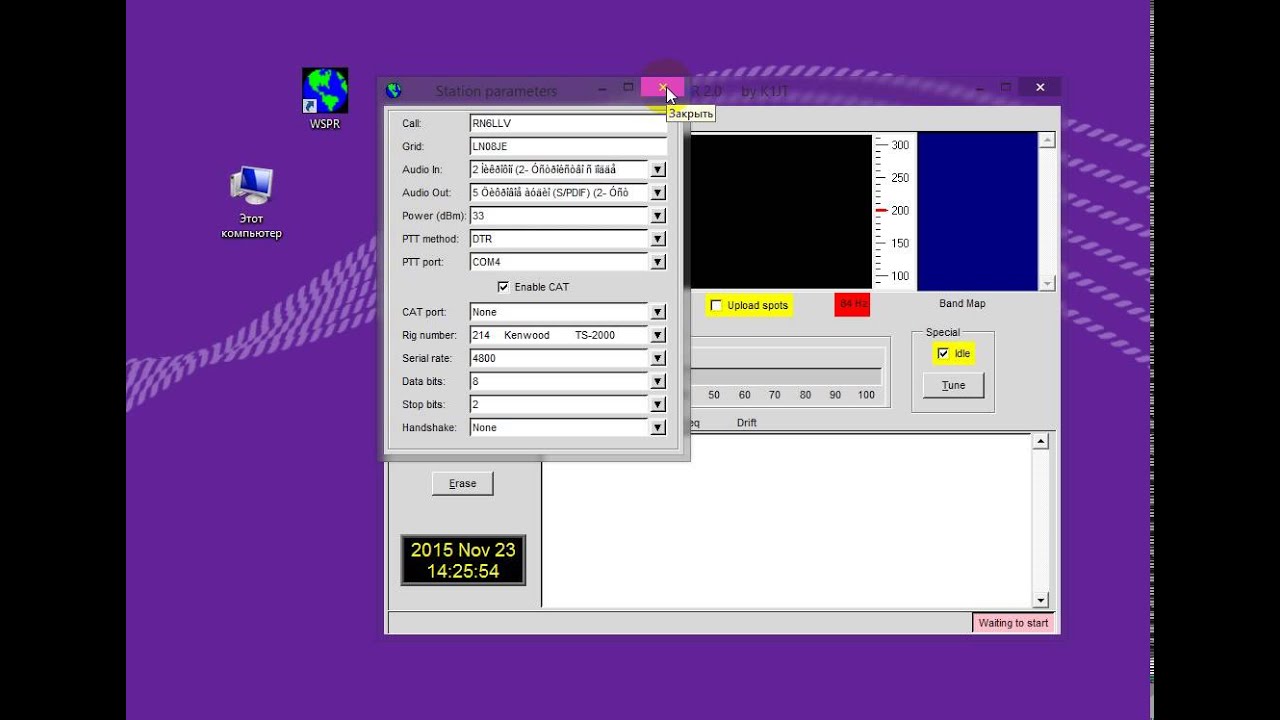Open the Serial rate dropdown
This screenshot has height=720, width=1280.
[658, 358]
